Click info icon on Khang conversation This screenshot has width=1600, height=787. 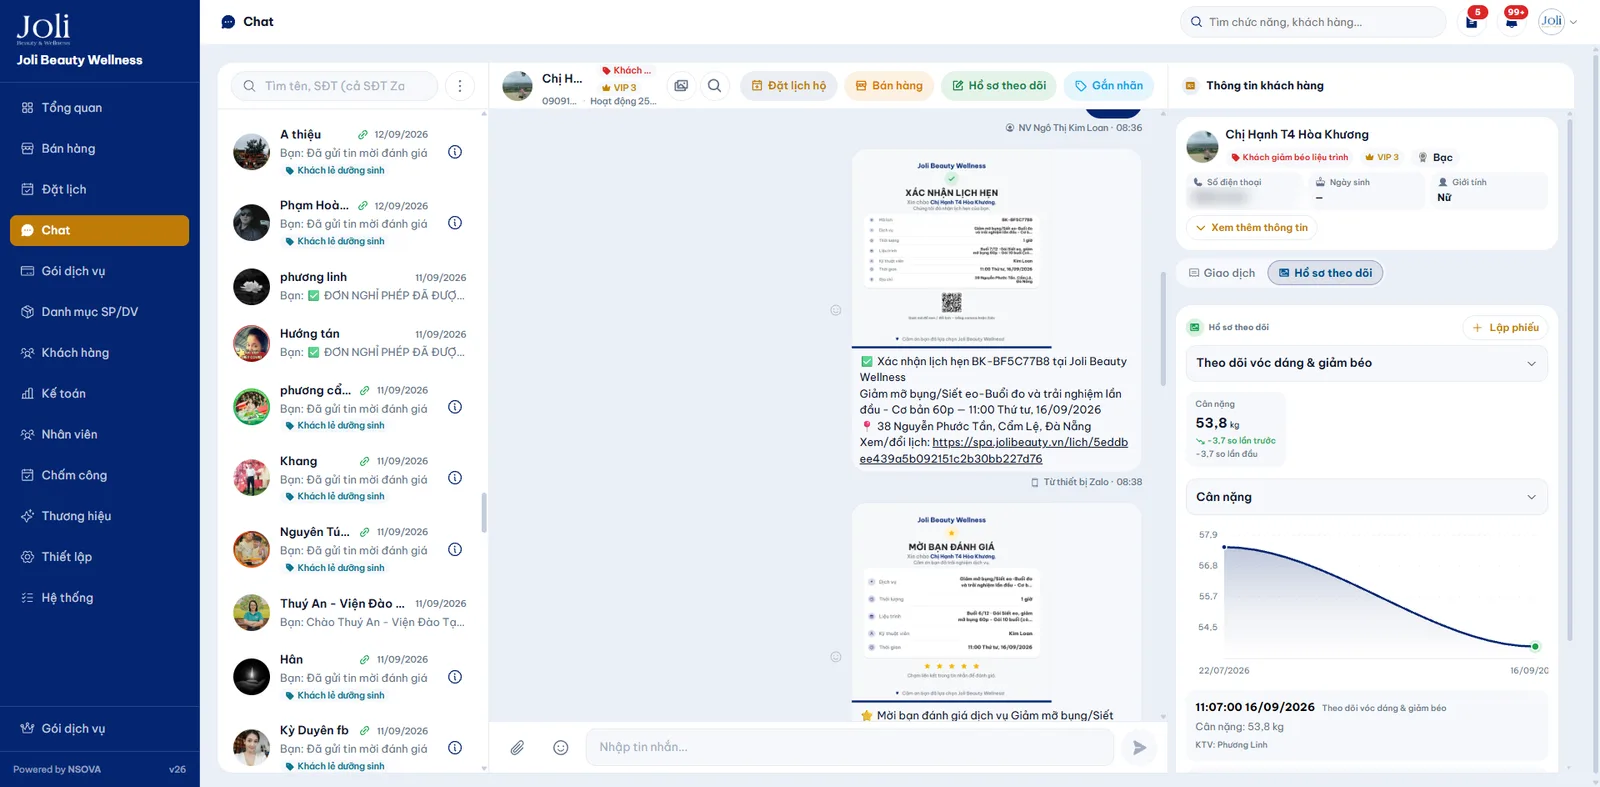click(455, 478)
